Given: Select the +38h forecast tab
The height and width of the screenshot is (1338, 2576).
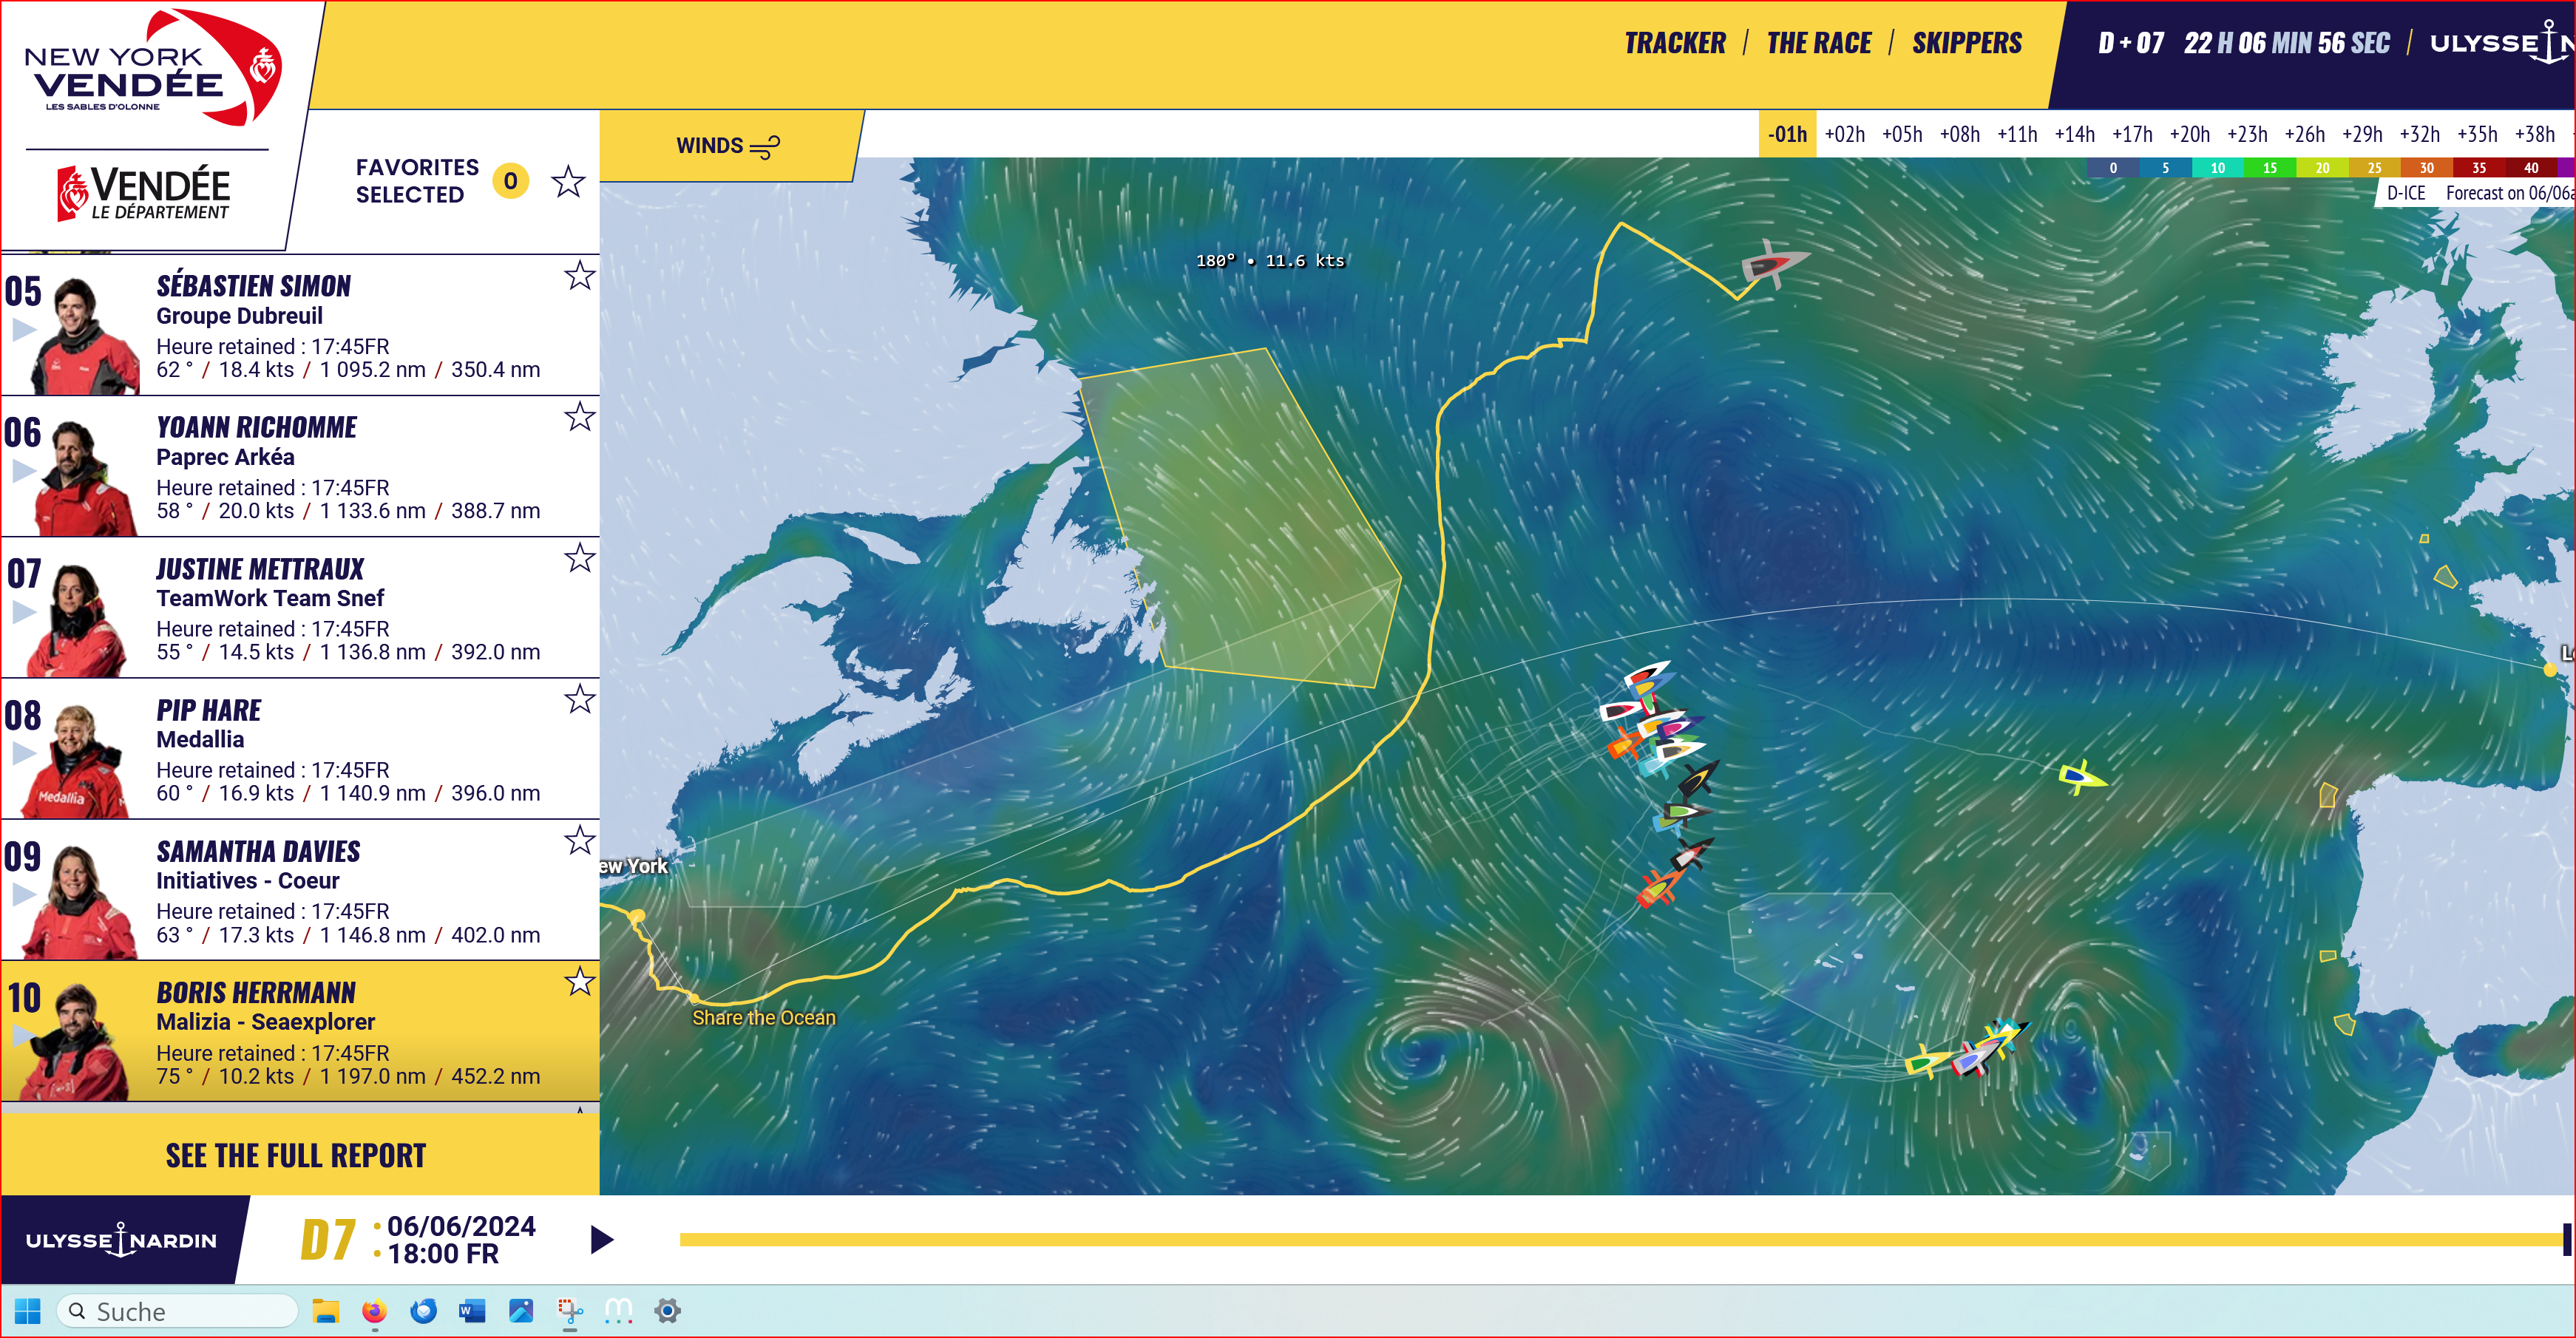Looking at the screenshot, I should (2534, 134).
